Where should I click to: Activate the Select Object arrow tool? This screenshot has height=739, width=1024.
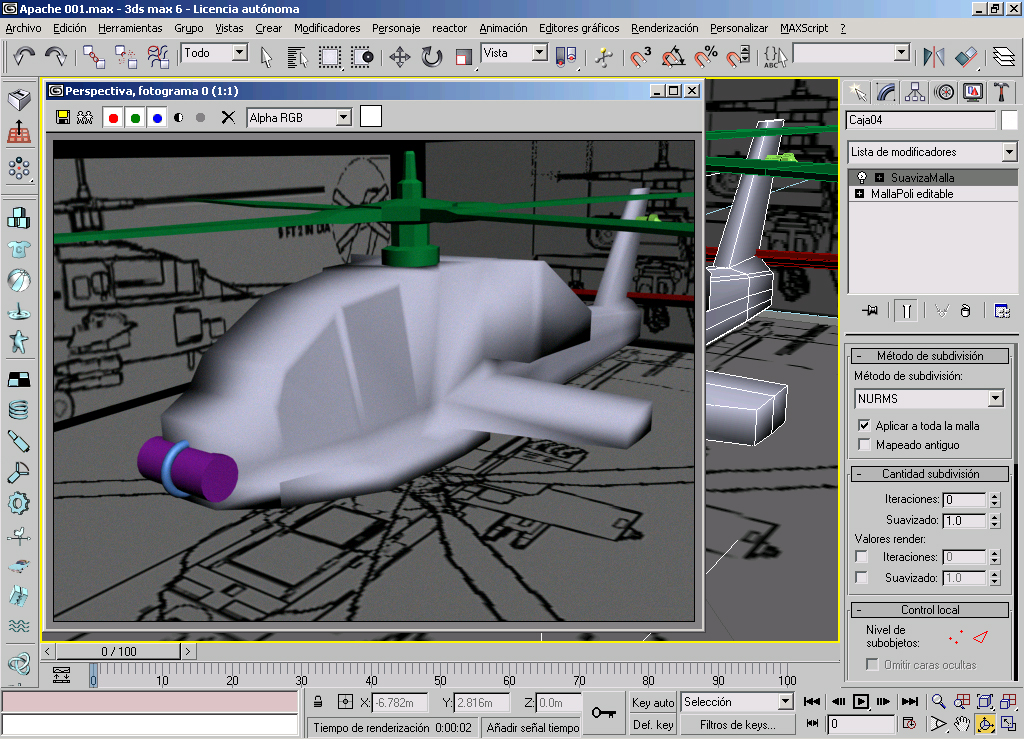pyautogui.click(x=266, y=57)
